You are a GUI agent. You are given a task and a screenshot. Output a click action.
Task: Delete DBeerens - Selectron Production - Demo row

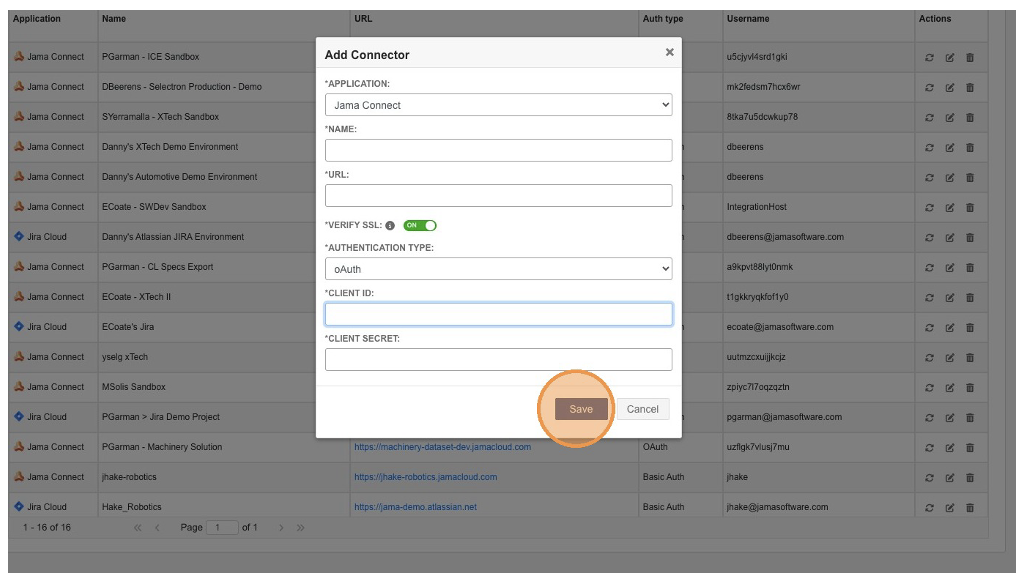[x=970, y=88]
